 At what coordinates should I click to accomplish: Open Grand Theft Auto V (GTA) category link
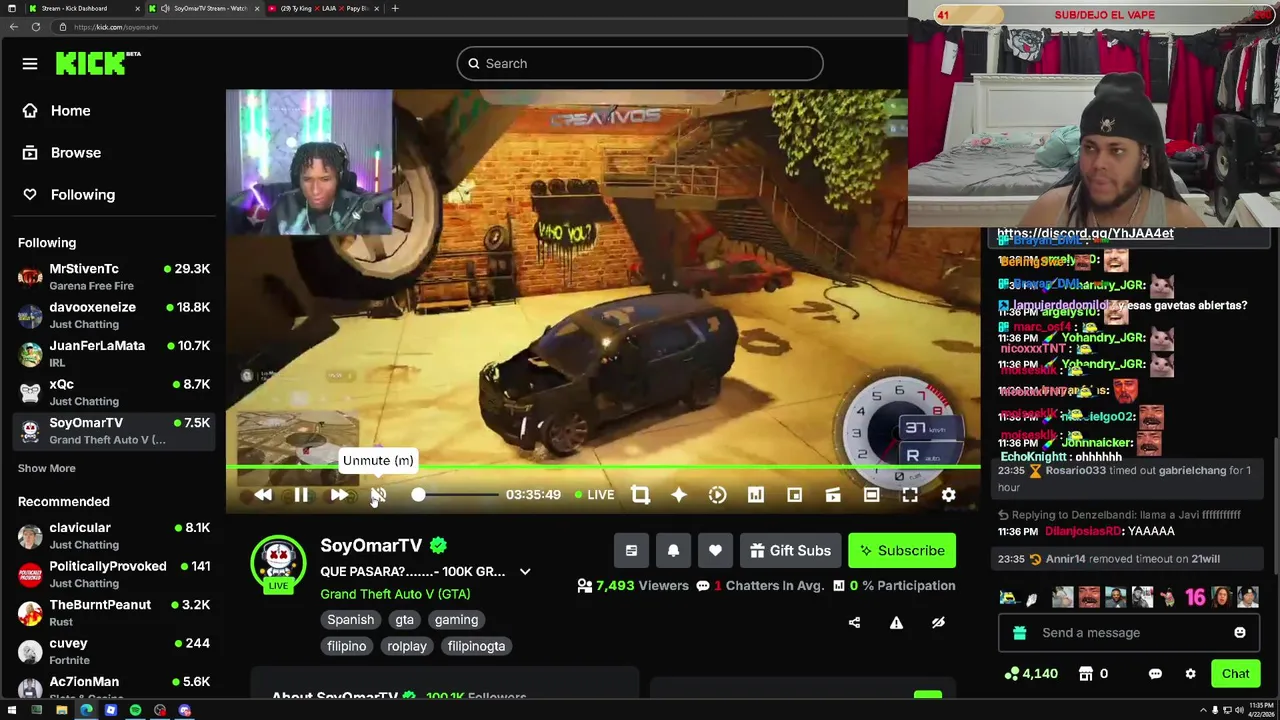395,594
